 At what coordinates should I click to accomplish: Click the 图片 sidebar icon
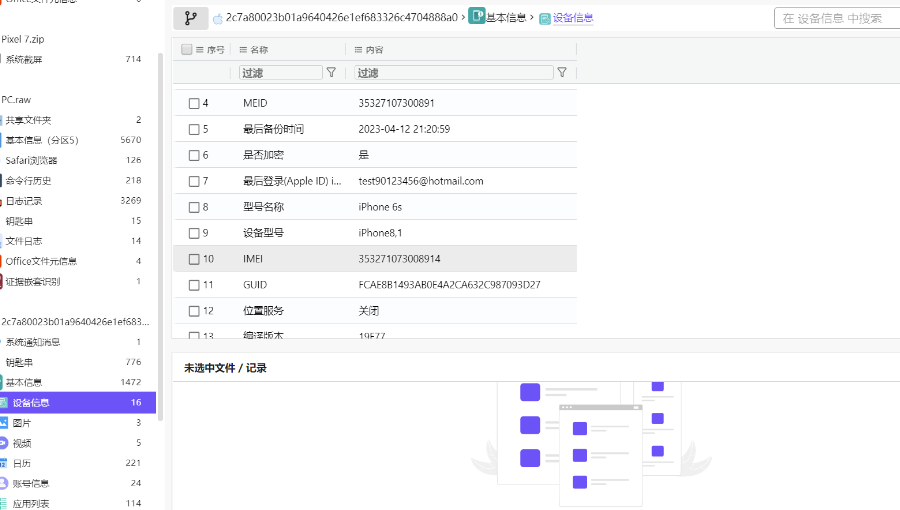tap(3, 423)
